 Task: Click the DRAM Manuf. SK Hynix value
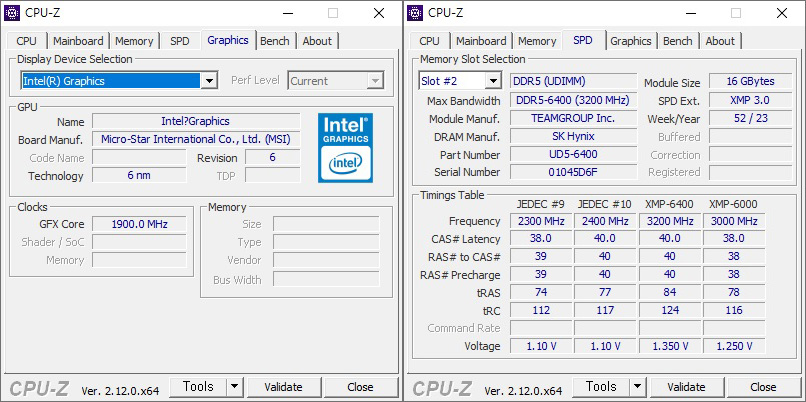(573, 136)
